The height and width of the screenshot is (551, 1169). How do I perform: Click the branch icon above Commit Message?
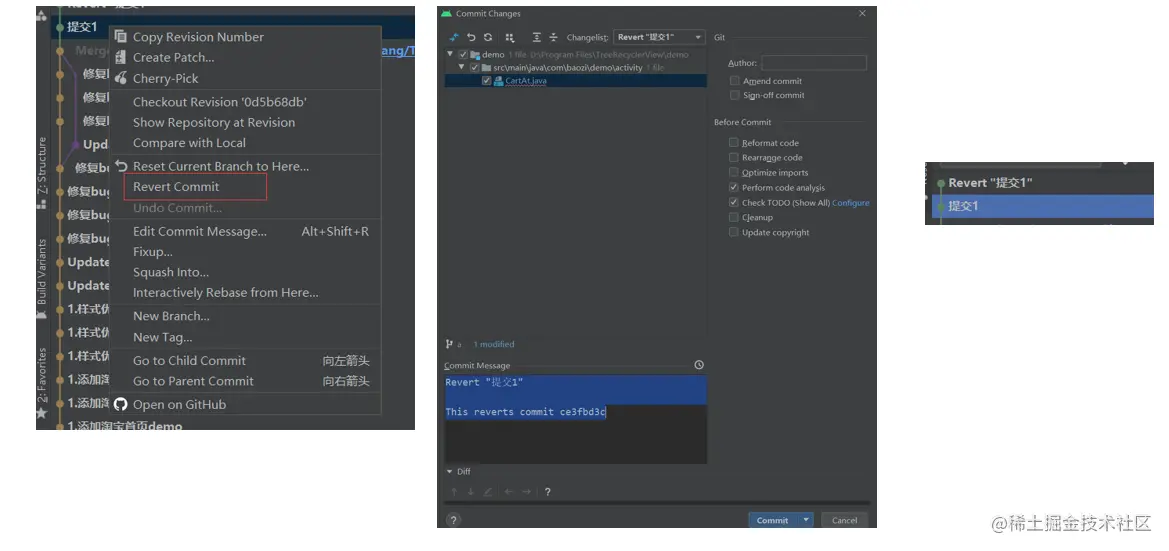[x=450, y=344]
